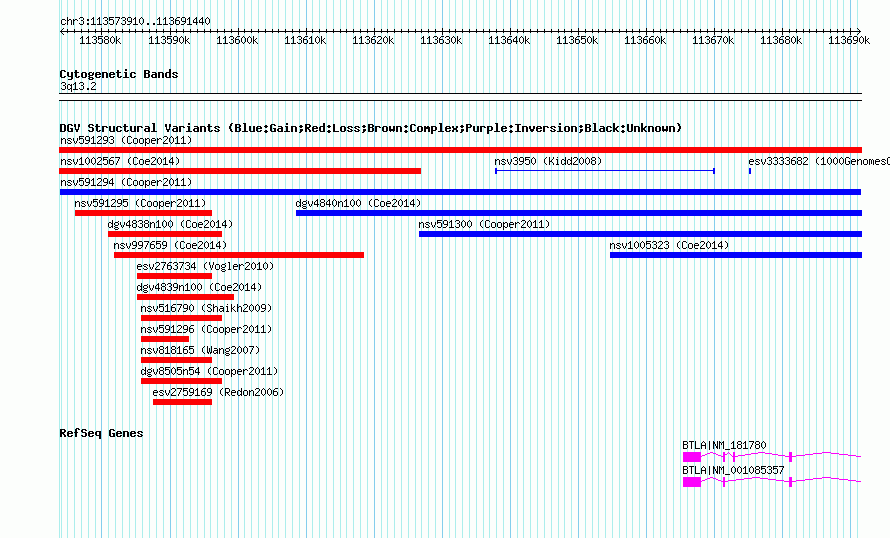
Task: Click the RefSeq Genes track title
Action: pos(101,433)
